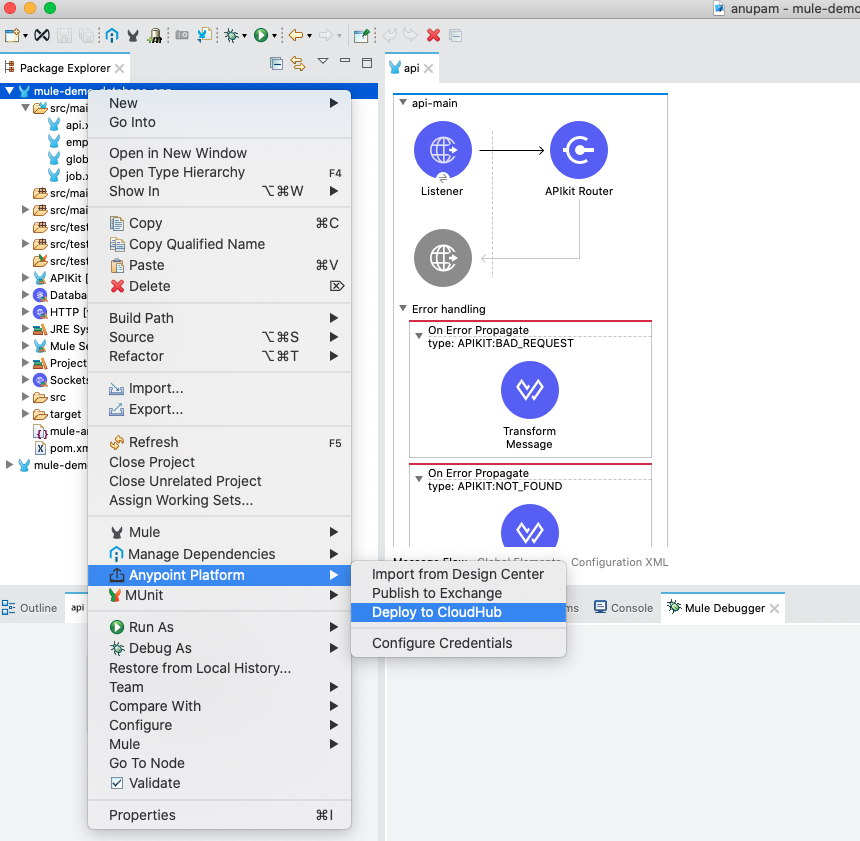
Task: Click Configure Credentials in the submenu
Action: click(x=442, y=643)
